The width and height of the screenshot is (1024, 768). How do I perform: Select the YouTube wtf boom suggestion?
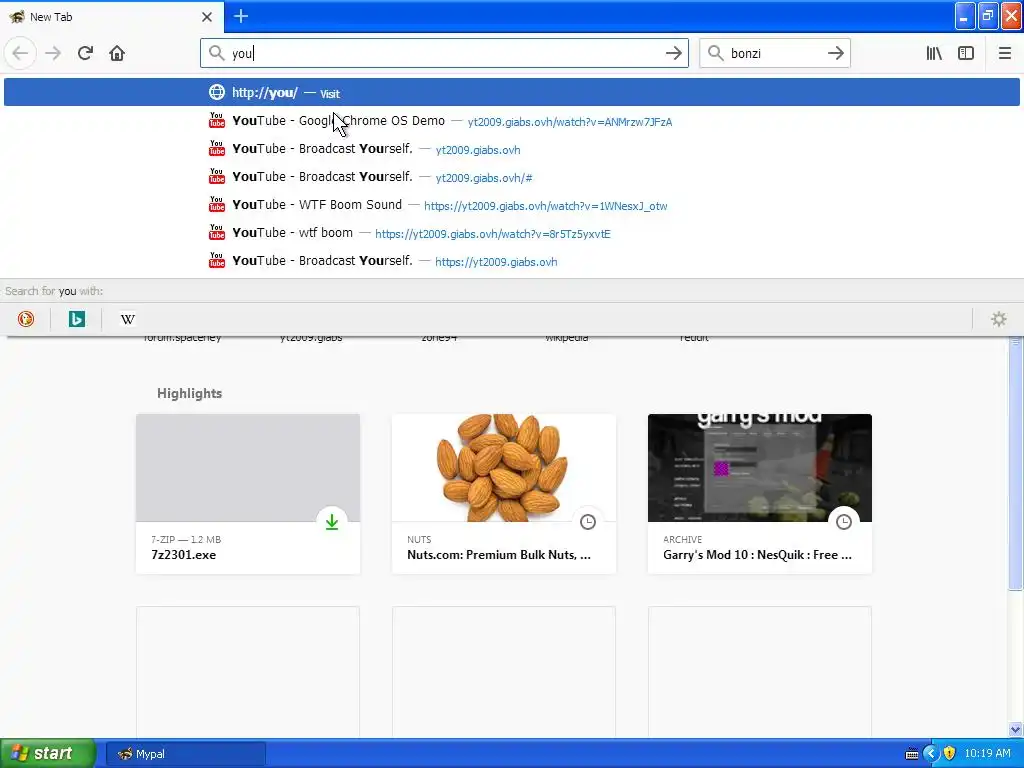click(x=511, y=233)
